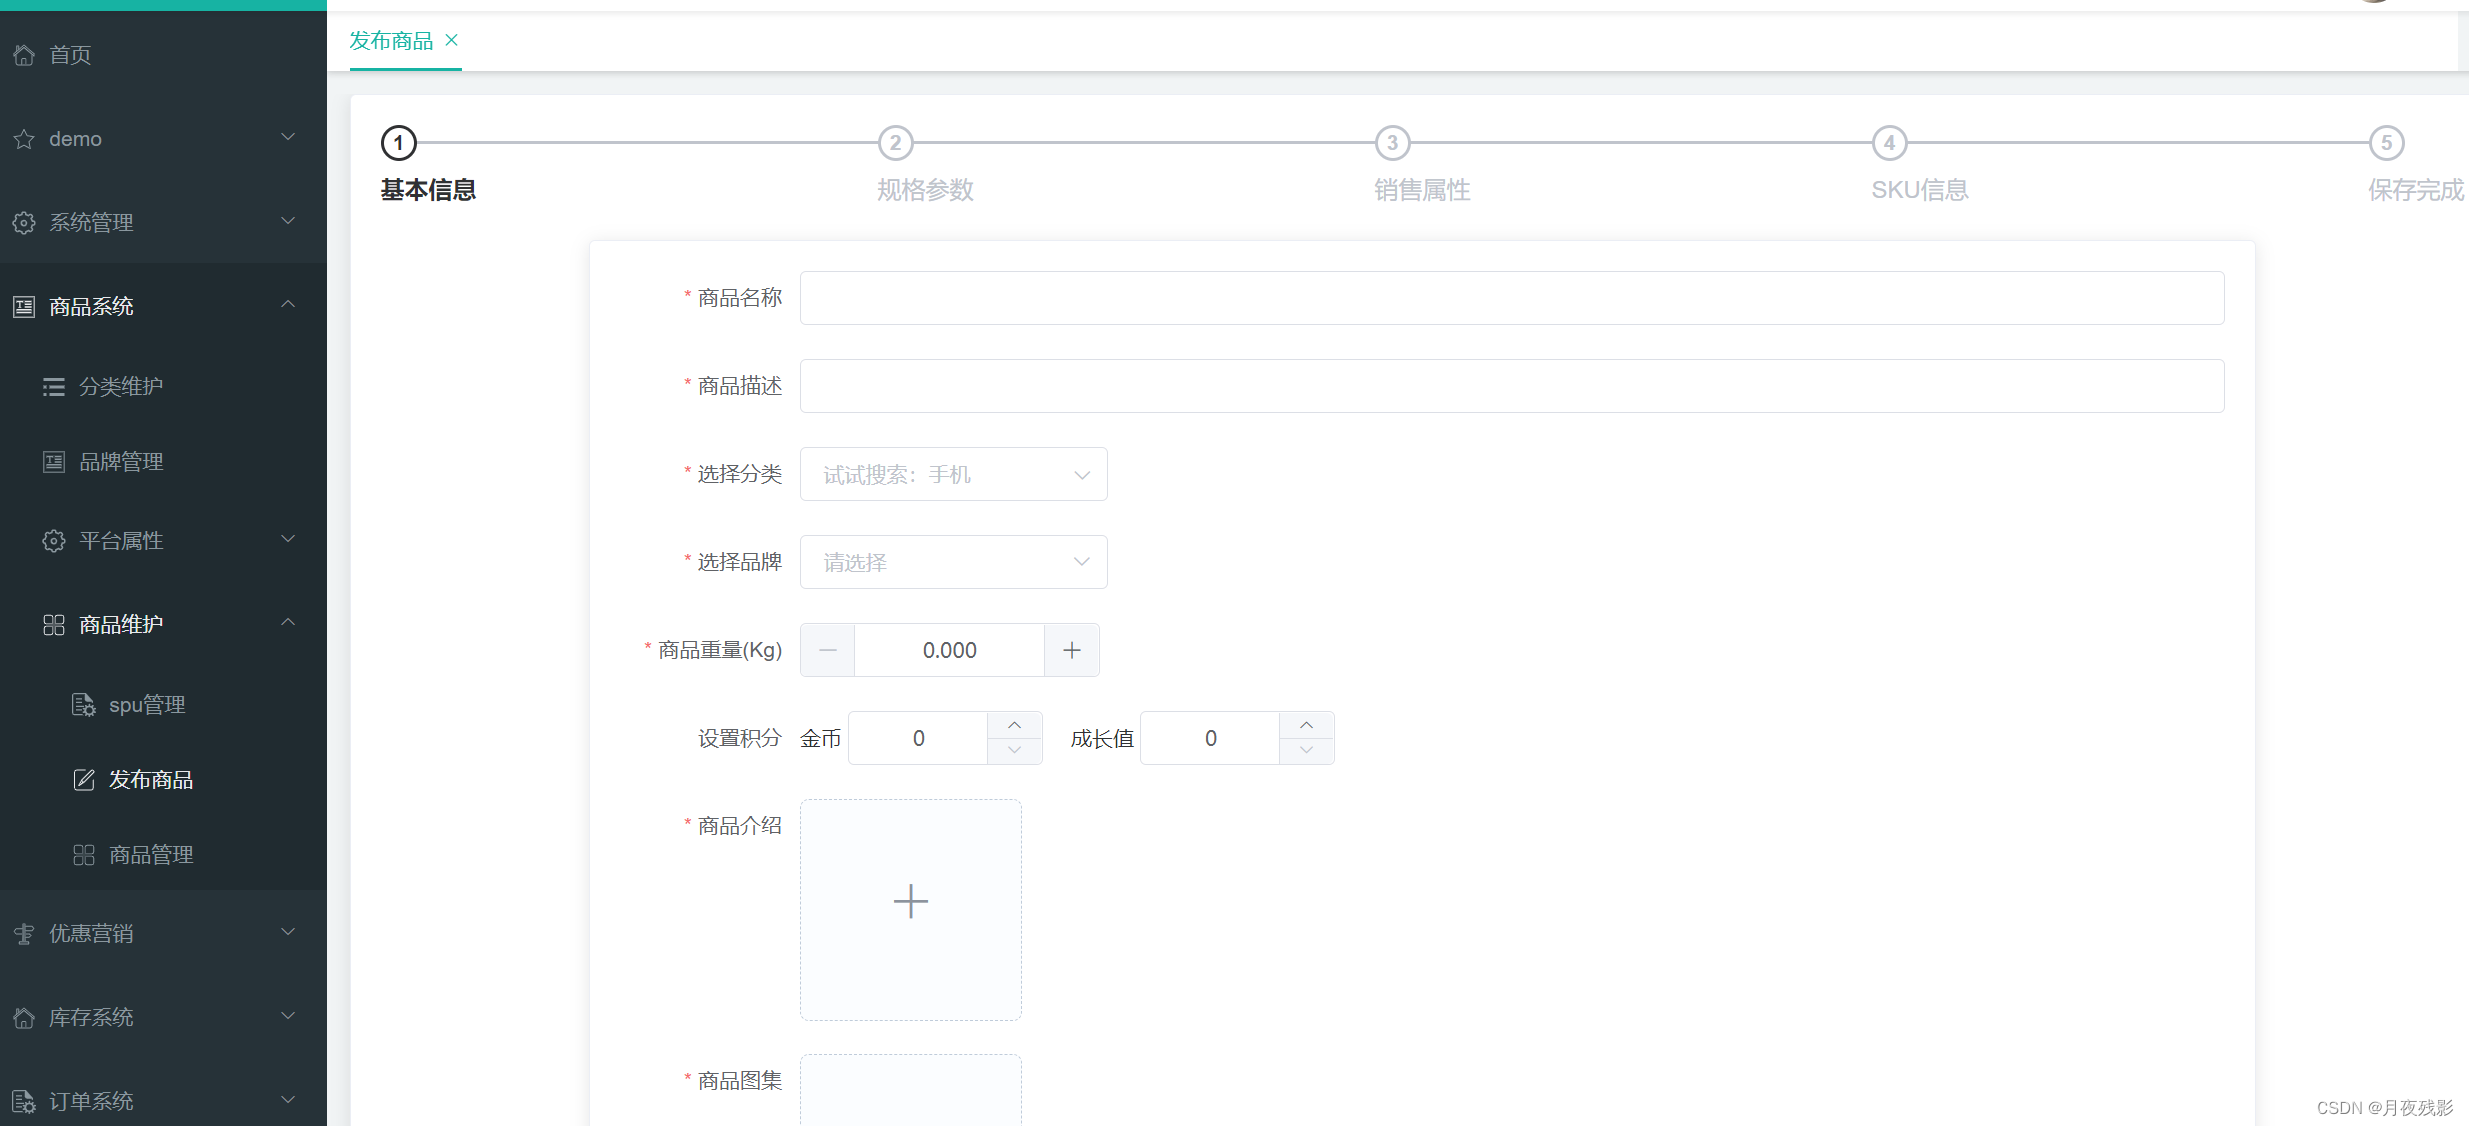The height and width of the screenshot is (1126, 2469).
Task: Click the 商品图集 upload box
Action: coord(910,1090)
